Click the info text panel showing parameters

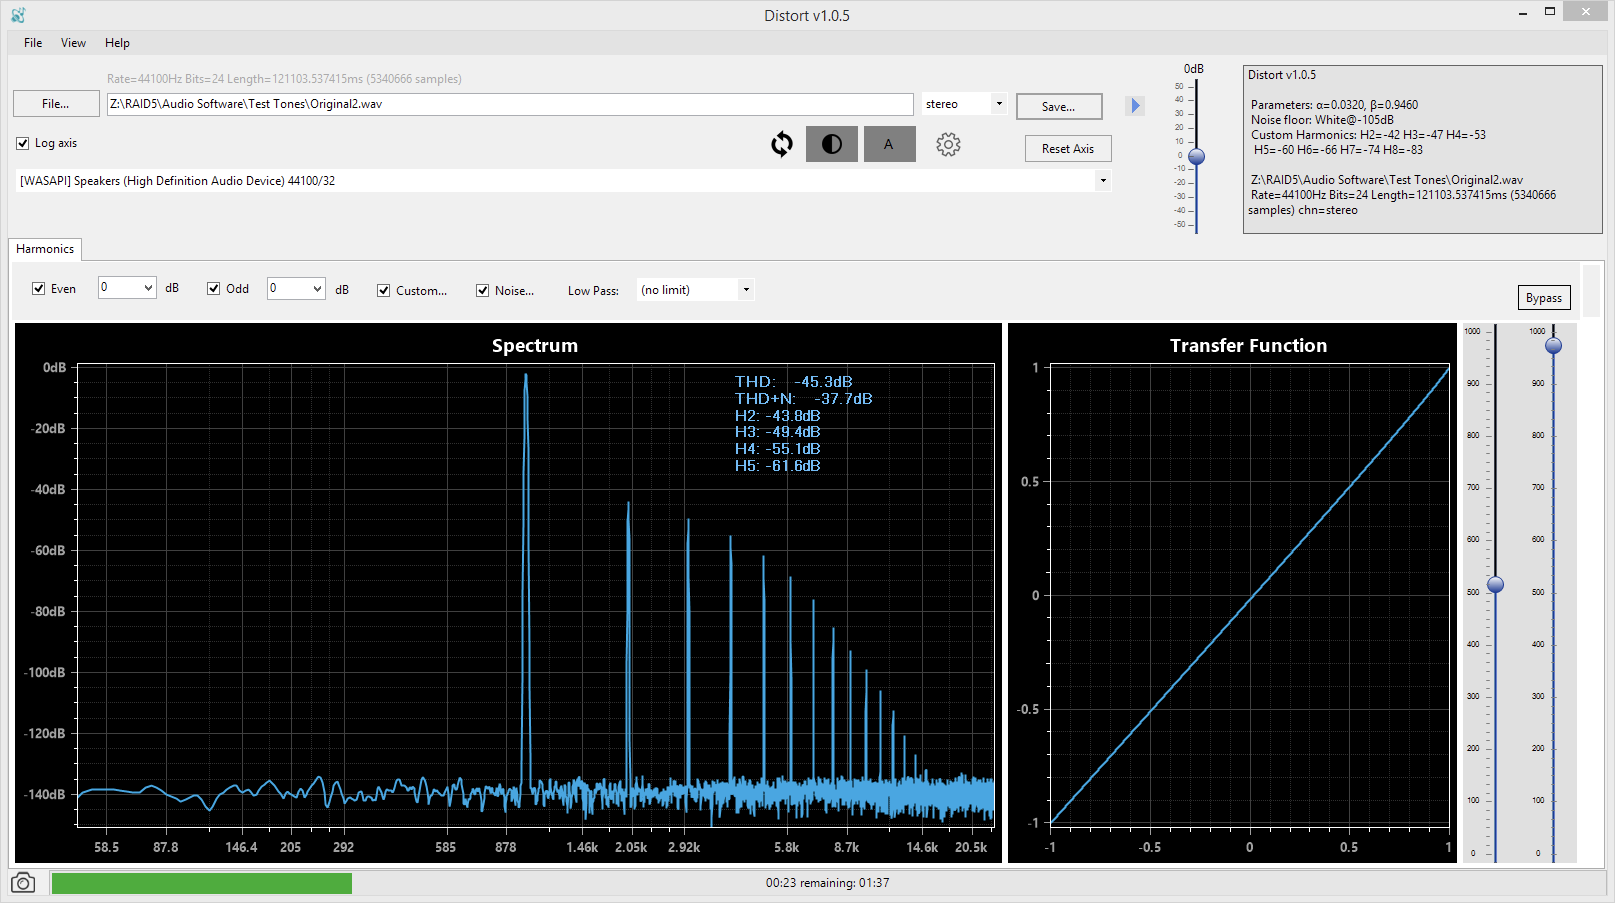click(x=1422, y=150)
